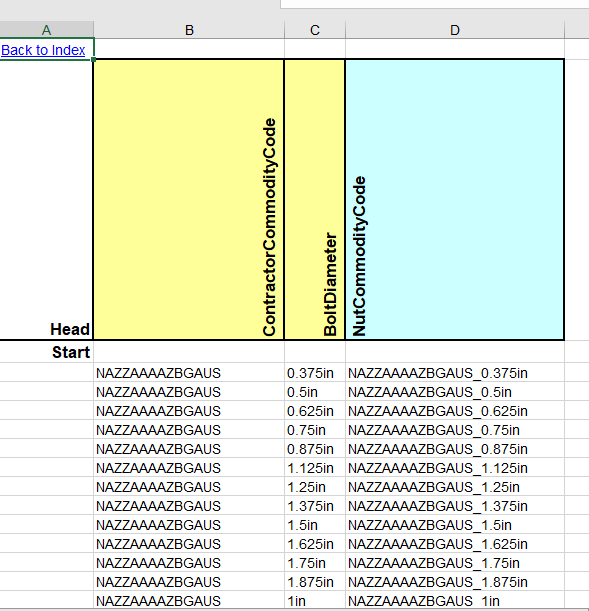Click the ContractorCommodityCode header cell
This screenshot has height=611, width=589.
[189, 200]
